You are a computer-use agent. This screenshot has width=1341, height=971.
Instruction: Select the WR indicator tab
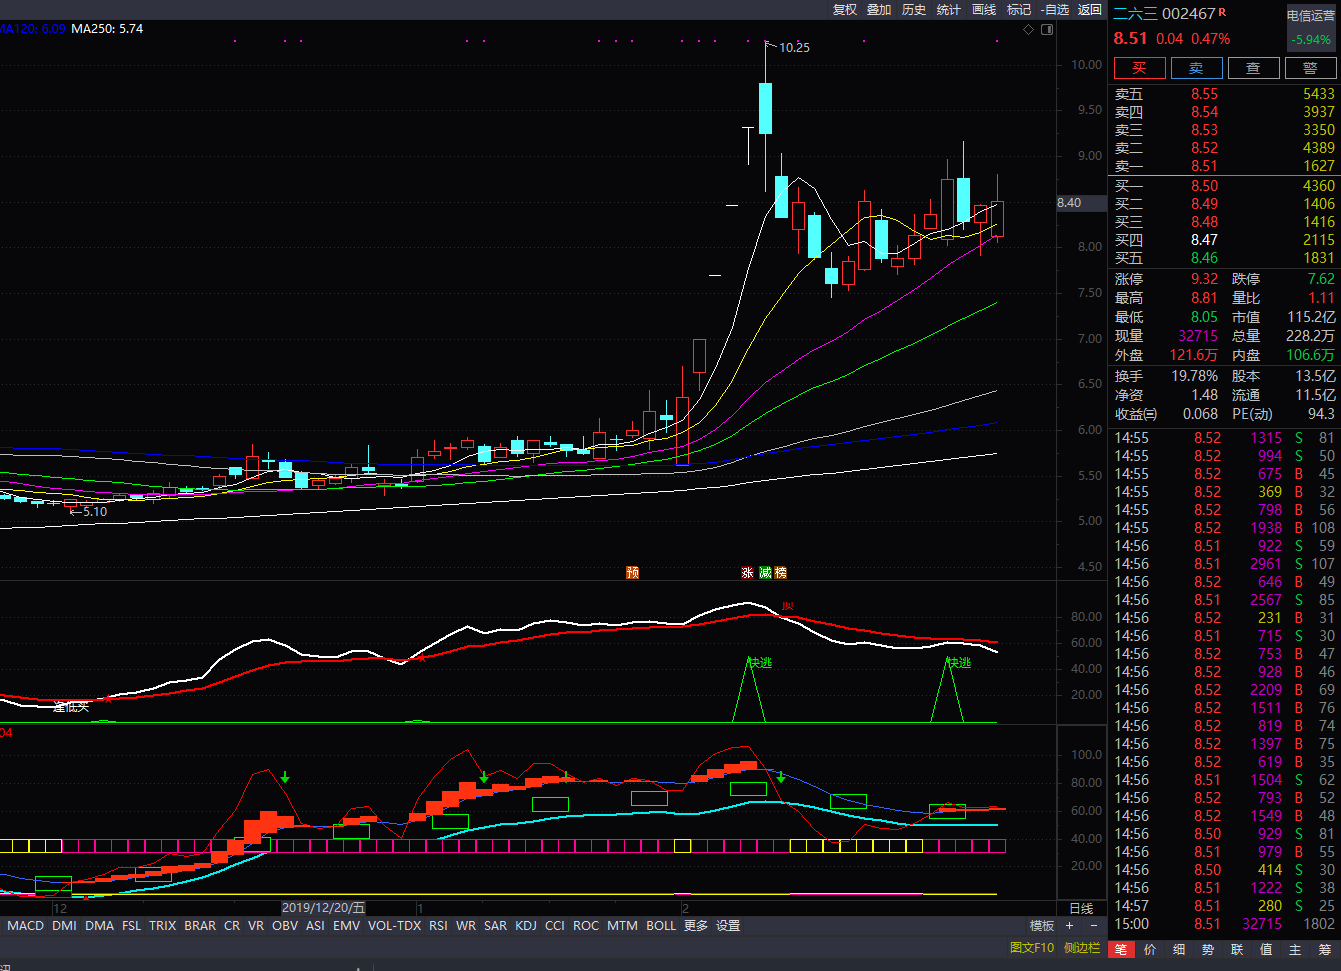point(466,926)
